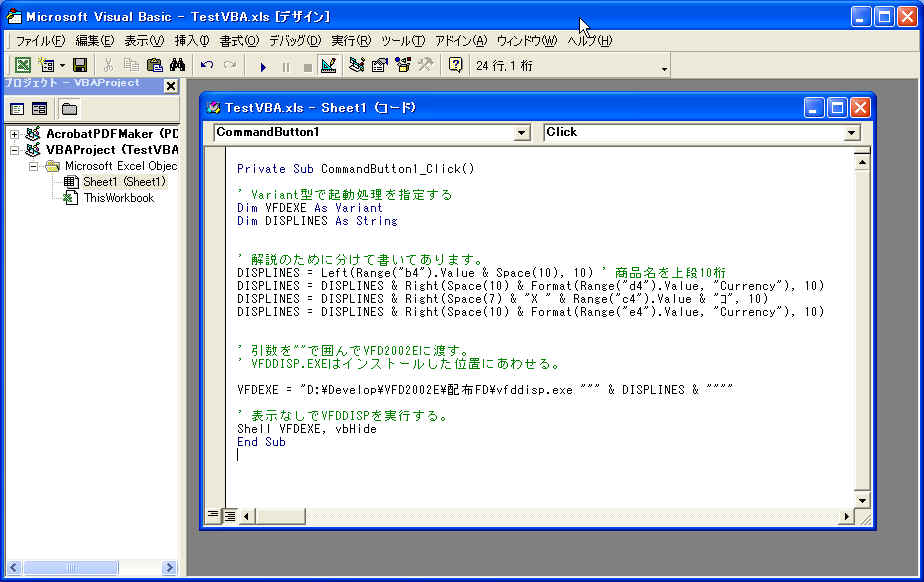Click the Undo arrow icon
924x582 pixels.
pos(207,65)
